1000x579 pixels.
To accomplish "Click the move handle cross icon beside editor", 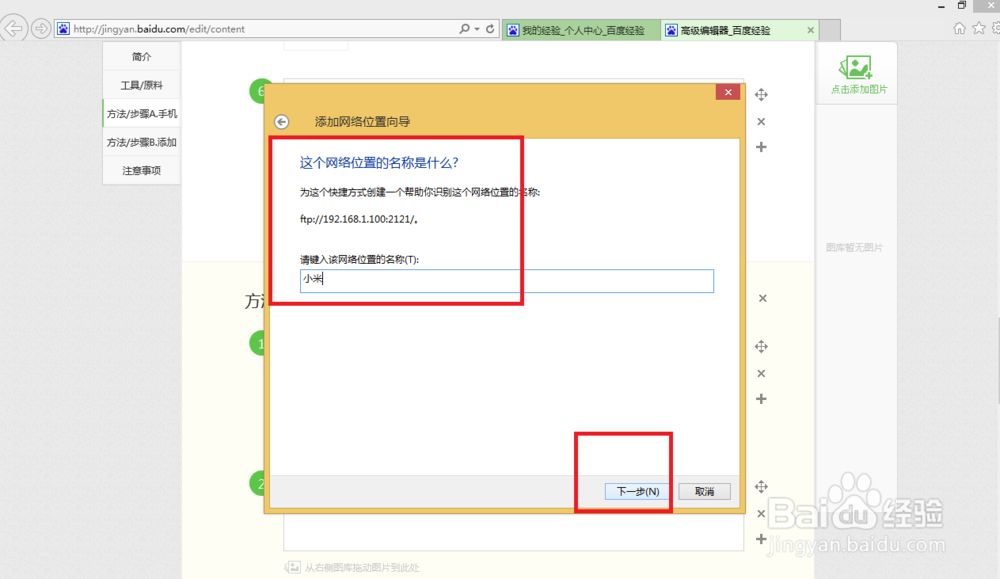I will pos(761,93).
